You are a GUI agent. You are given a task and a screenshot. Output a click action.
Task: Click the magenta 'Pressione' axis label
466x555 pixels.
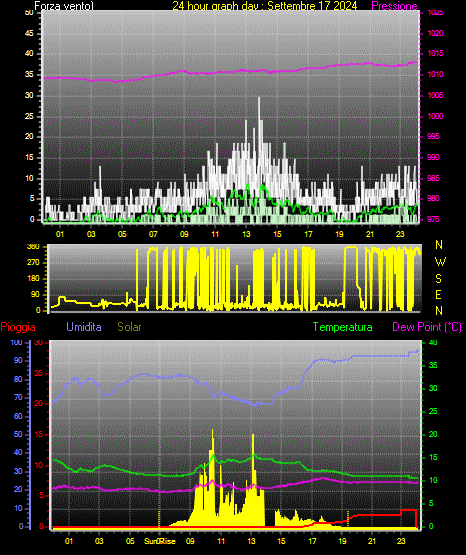coord(394,6)
